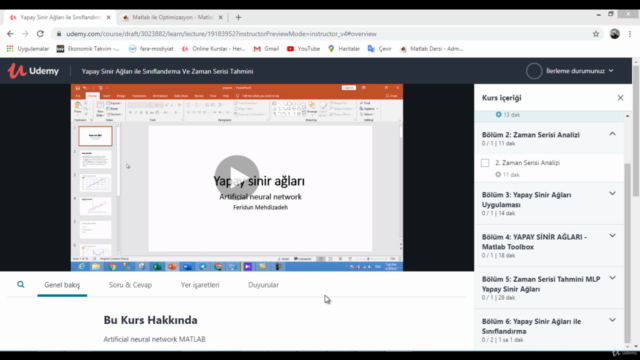This screenshot has height=360, width=640.
Task: Open fara-modiyiat bookmark
Action: pyautogui.click(x=151, y=49)
